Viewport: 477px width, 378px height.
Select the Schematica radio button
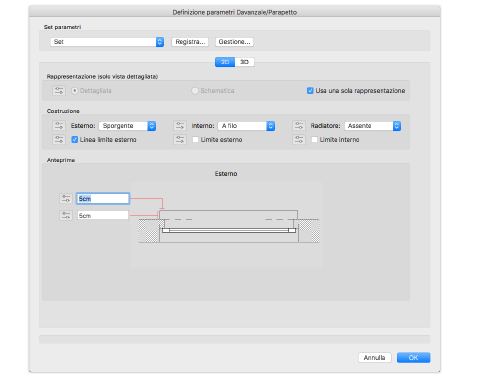tap(195, 91)
